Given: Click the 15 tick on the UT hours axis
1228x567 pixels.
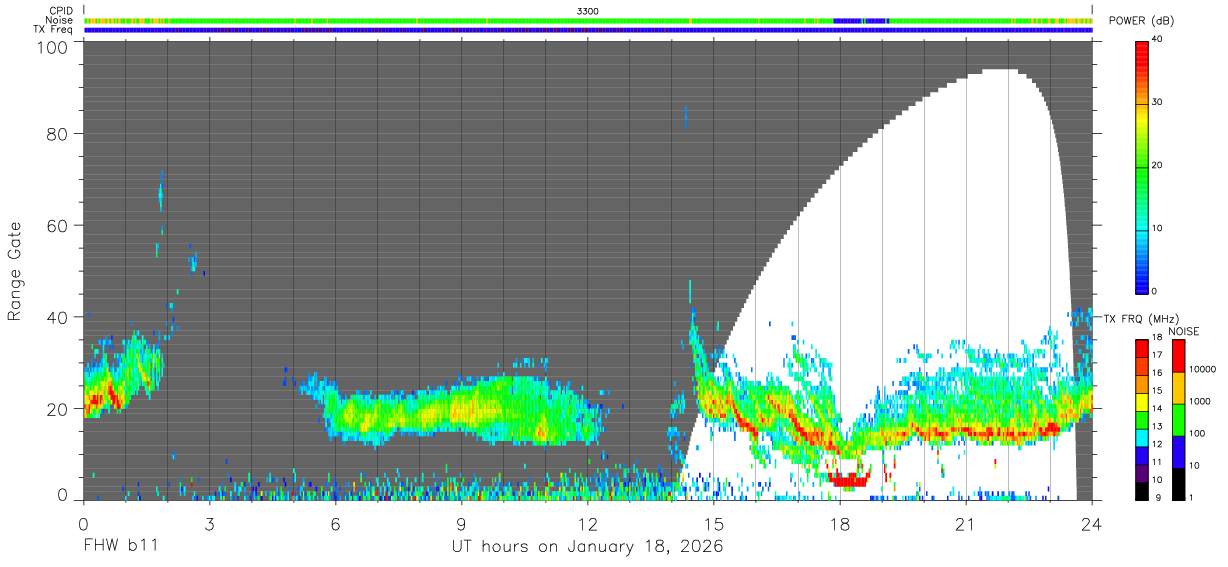Looking at the screenshot, I should point(714,524).
